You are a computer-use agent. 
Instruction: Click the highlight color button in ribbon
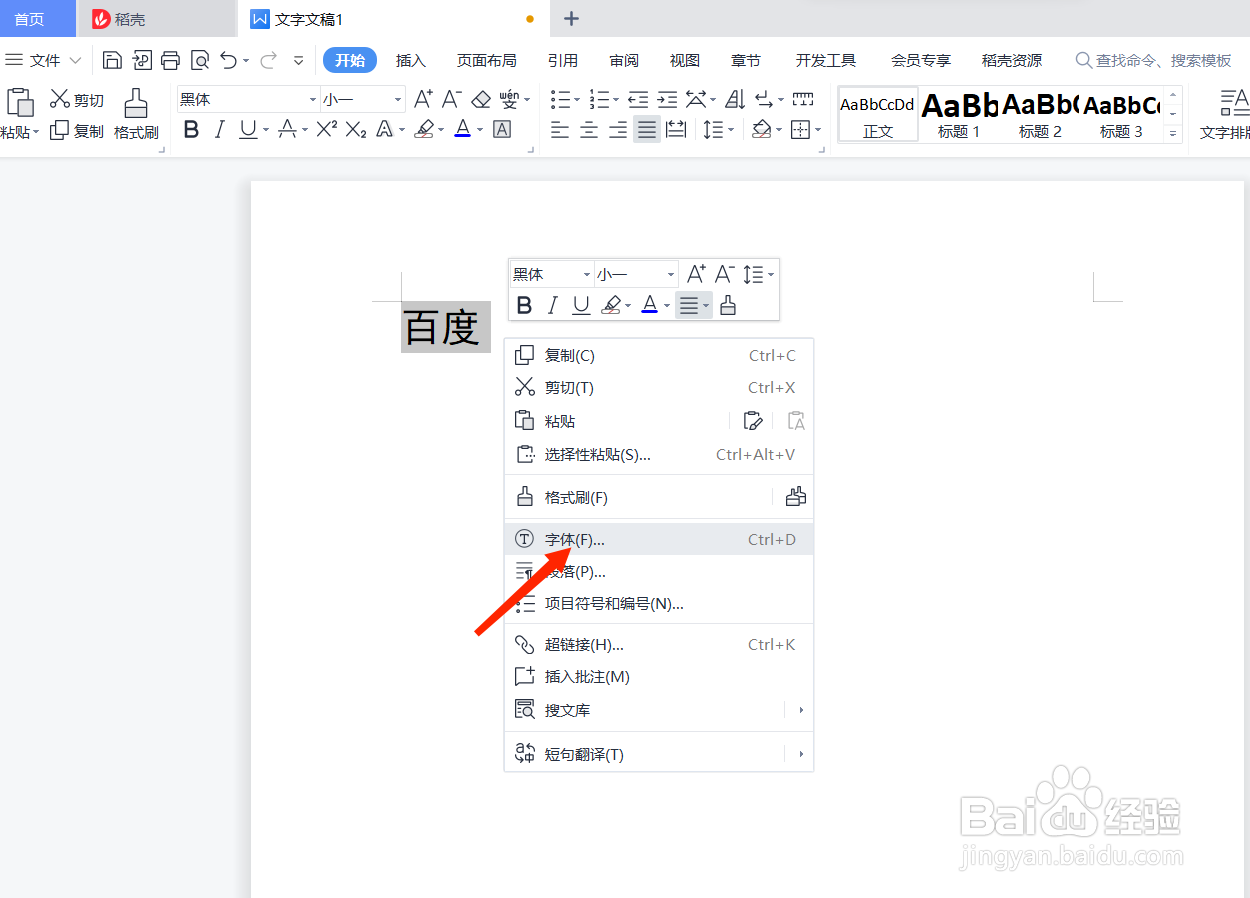[424, 129]
